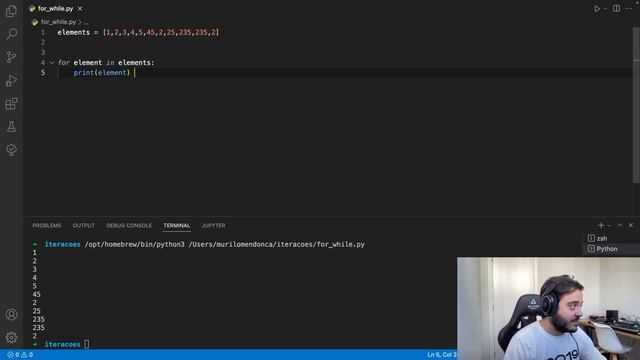Collapse the for loop fold at line 4

click(52, 62)
